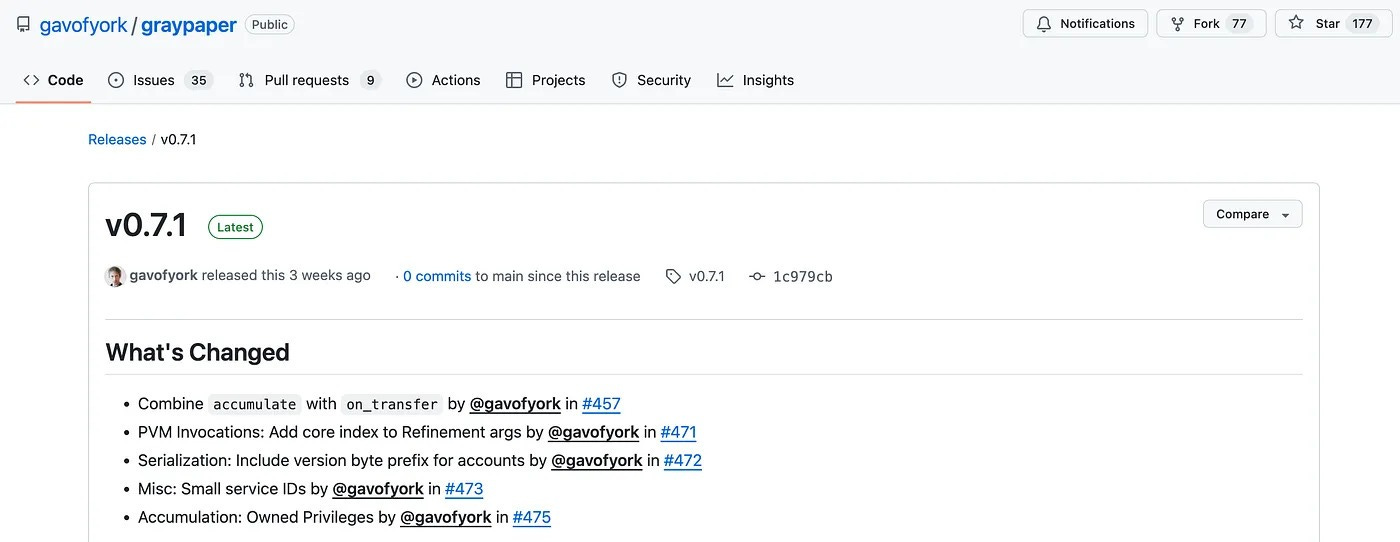Click the Insights graph icon

725,80
